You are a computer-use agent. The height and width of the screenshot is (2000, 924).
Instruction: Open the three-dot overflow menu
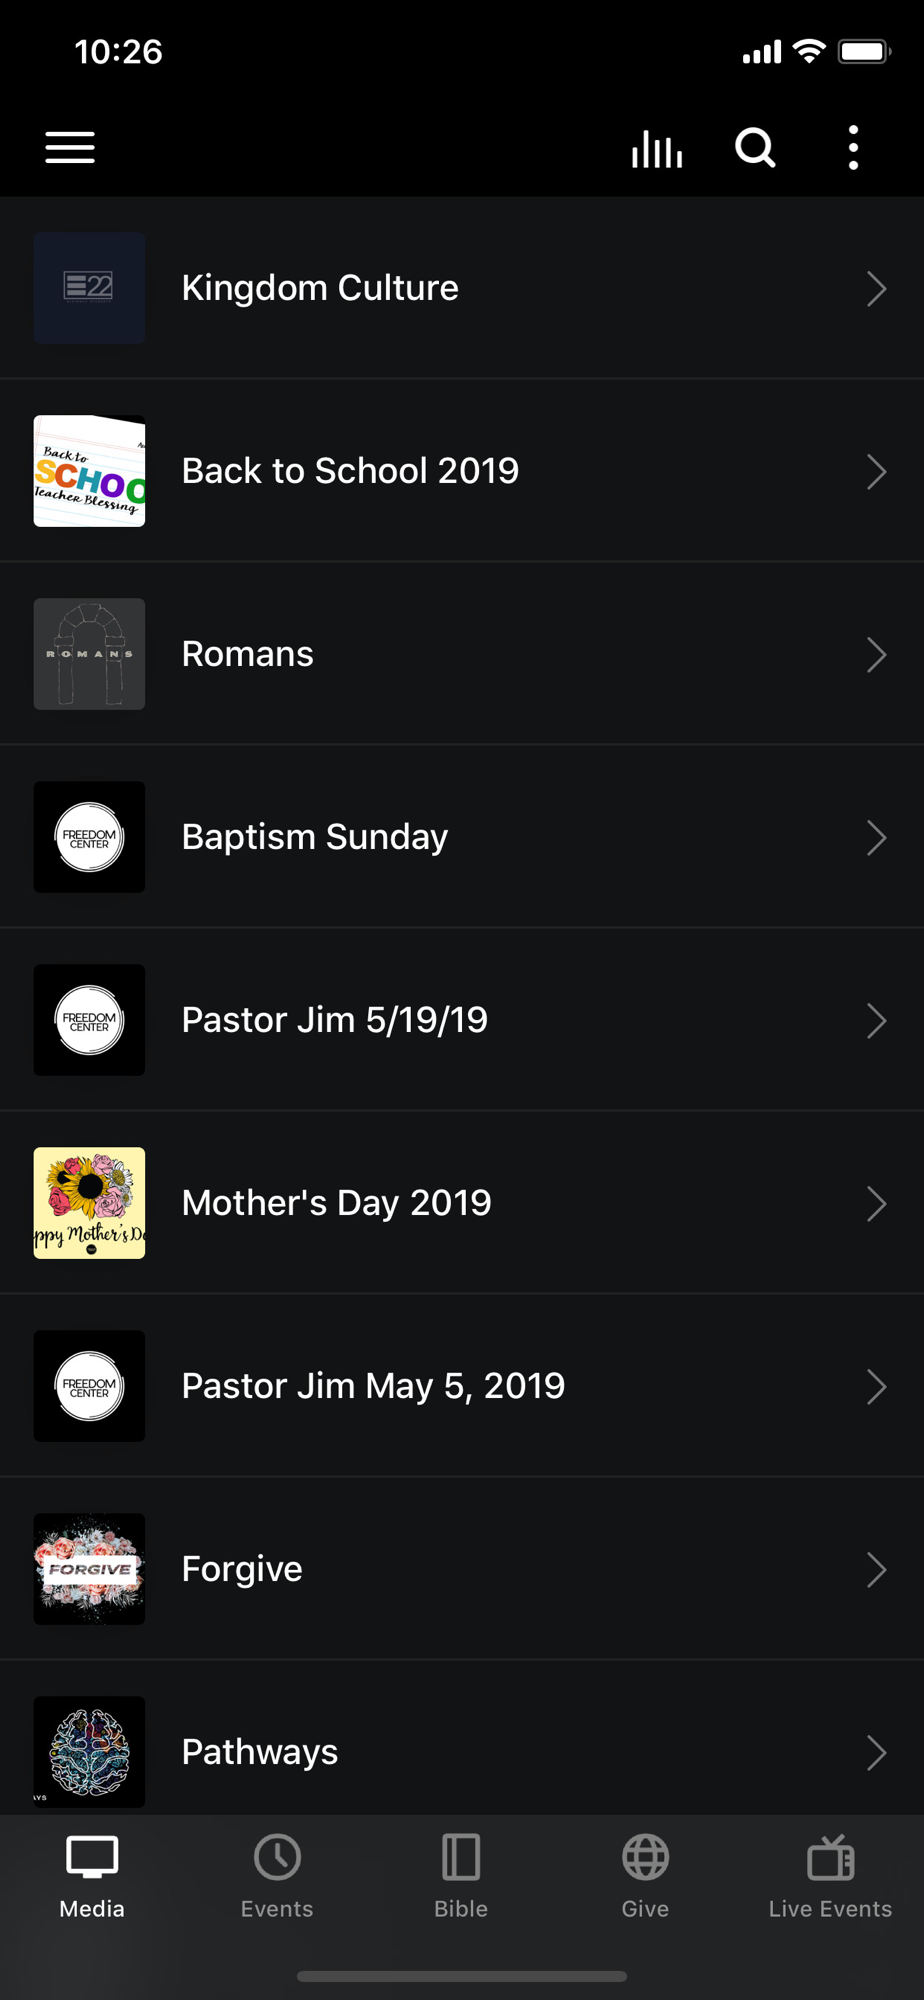coord(853,148)
